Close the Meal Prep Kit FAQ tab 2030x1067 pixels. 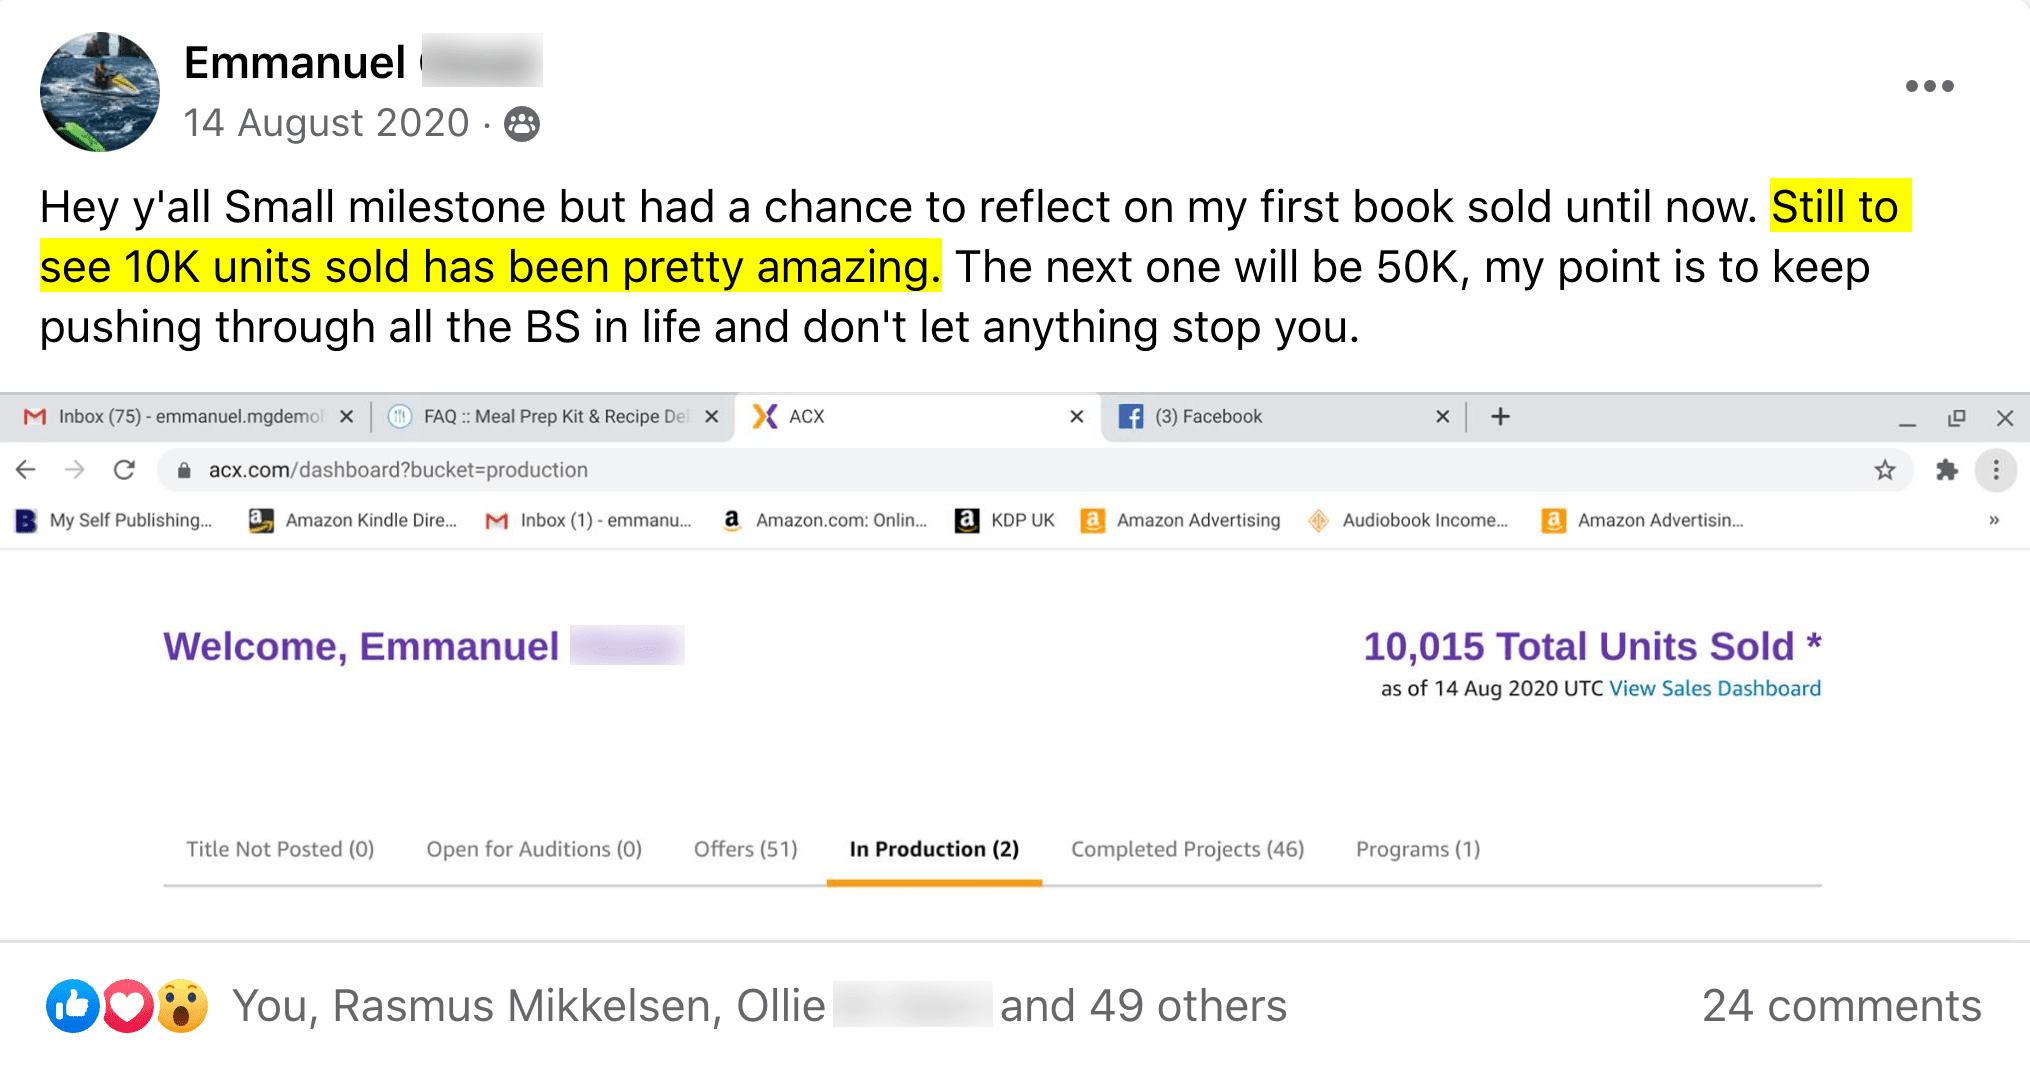tap(712, 417)
